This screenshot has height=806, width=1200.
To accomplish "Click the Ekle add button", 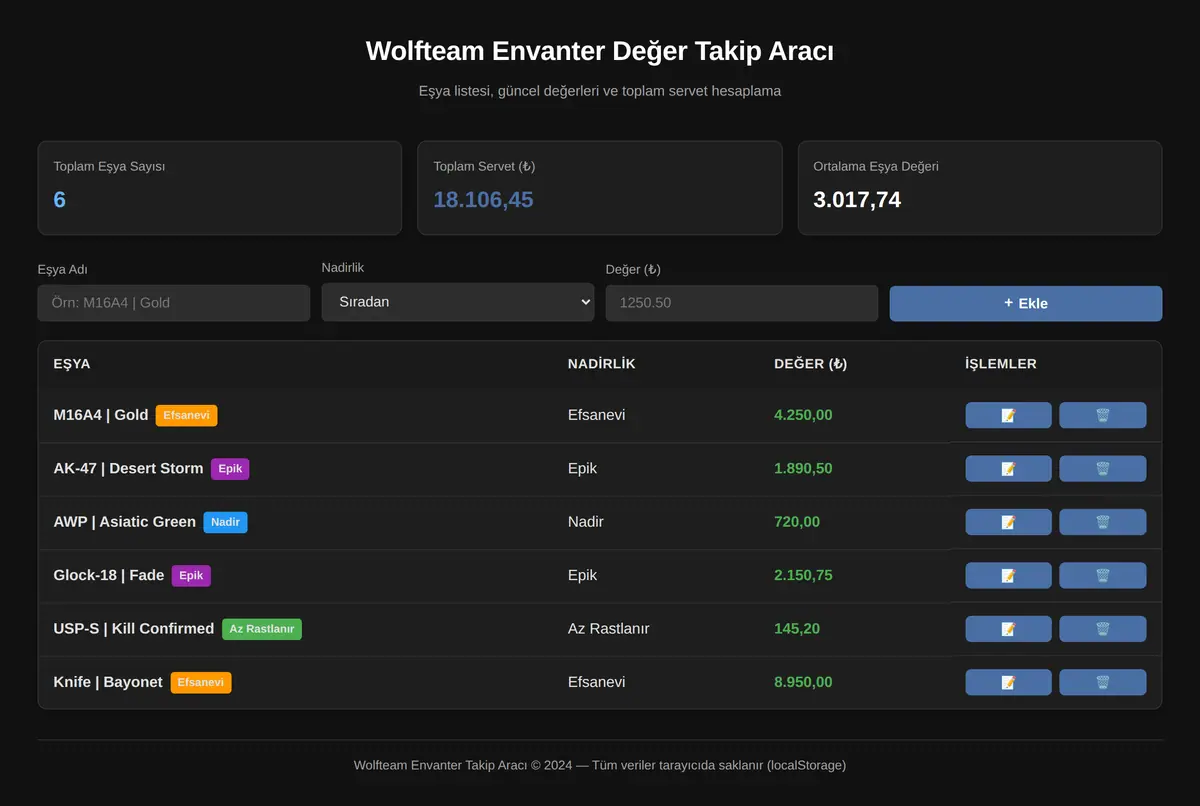I will tap(1026, 303).
